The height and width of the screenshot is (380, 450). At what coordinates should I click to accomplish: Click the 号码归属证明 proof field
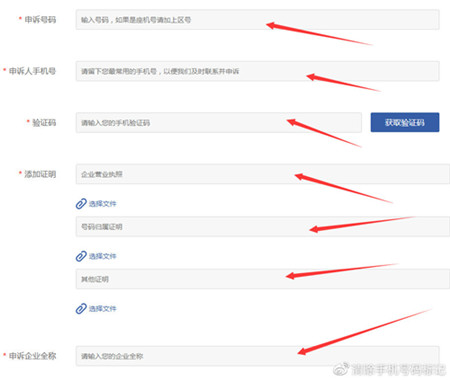pyautogui.click(x=263, y=227)
